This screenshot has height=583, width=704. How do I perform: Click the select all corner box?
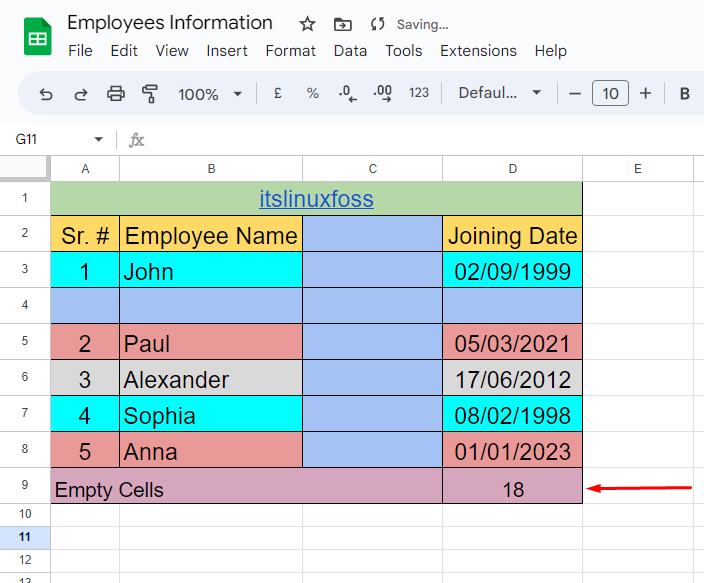(x=25, y=168)
